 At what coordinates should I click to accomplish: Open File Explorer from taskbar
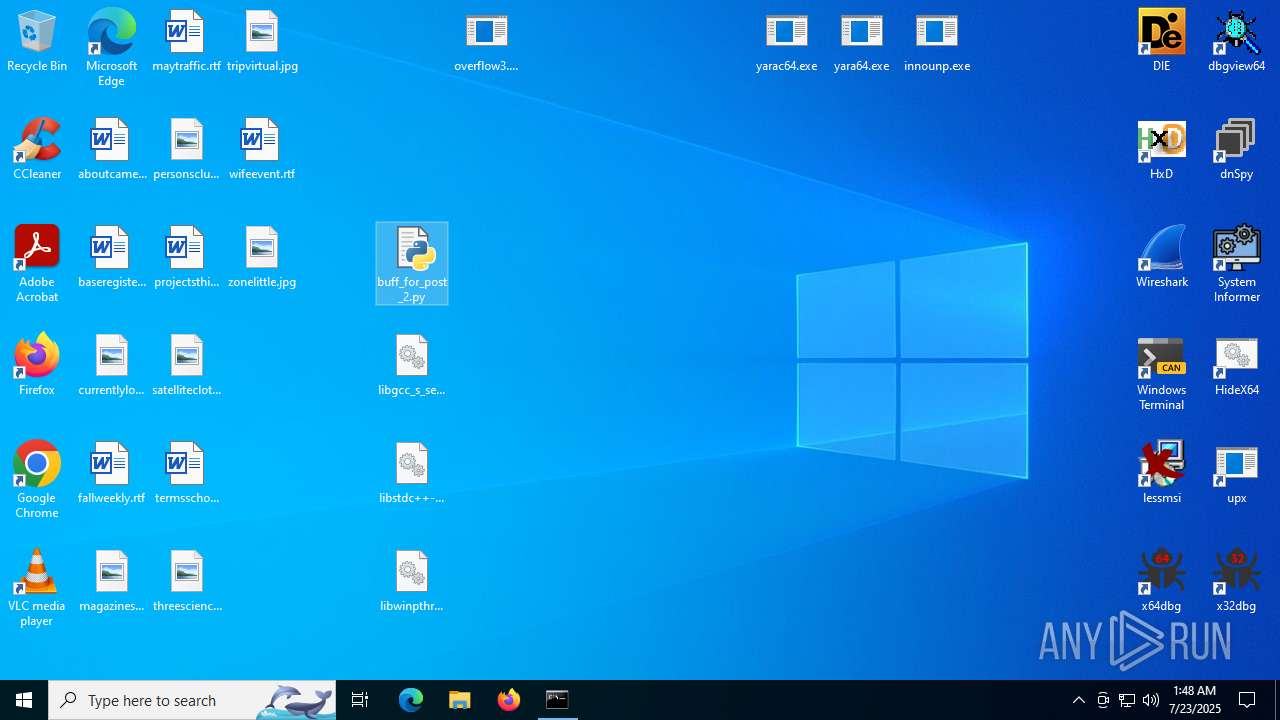pyautogui.click(x=460, y=700)
